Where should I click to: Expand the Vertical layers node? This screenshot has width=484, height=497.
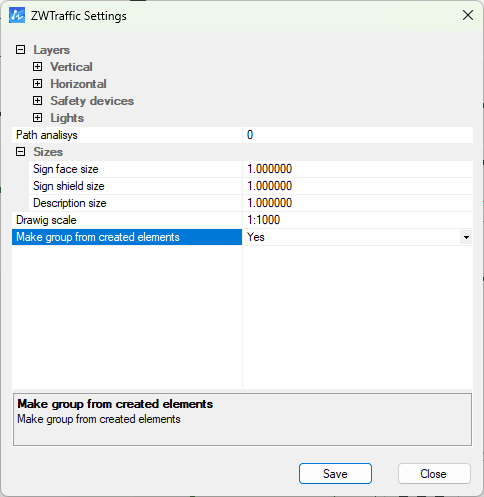pyautogui.click(x=37, y=67)
